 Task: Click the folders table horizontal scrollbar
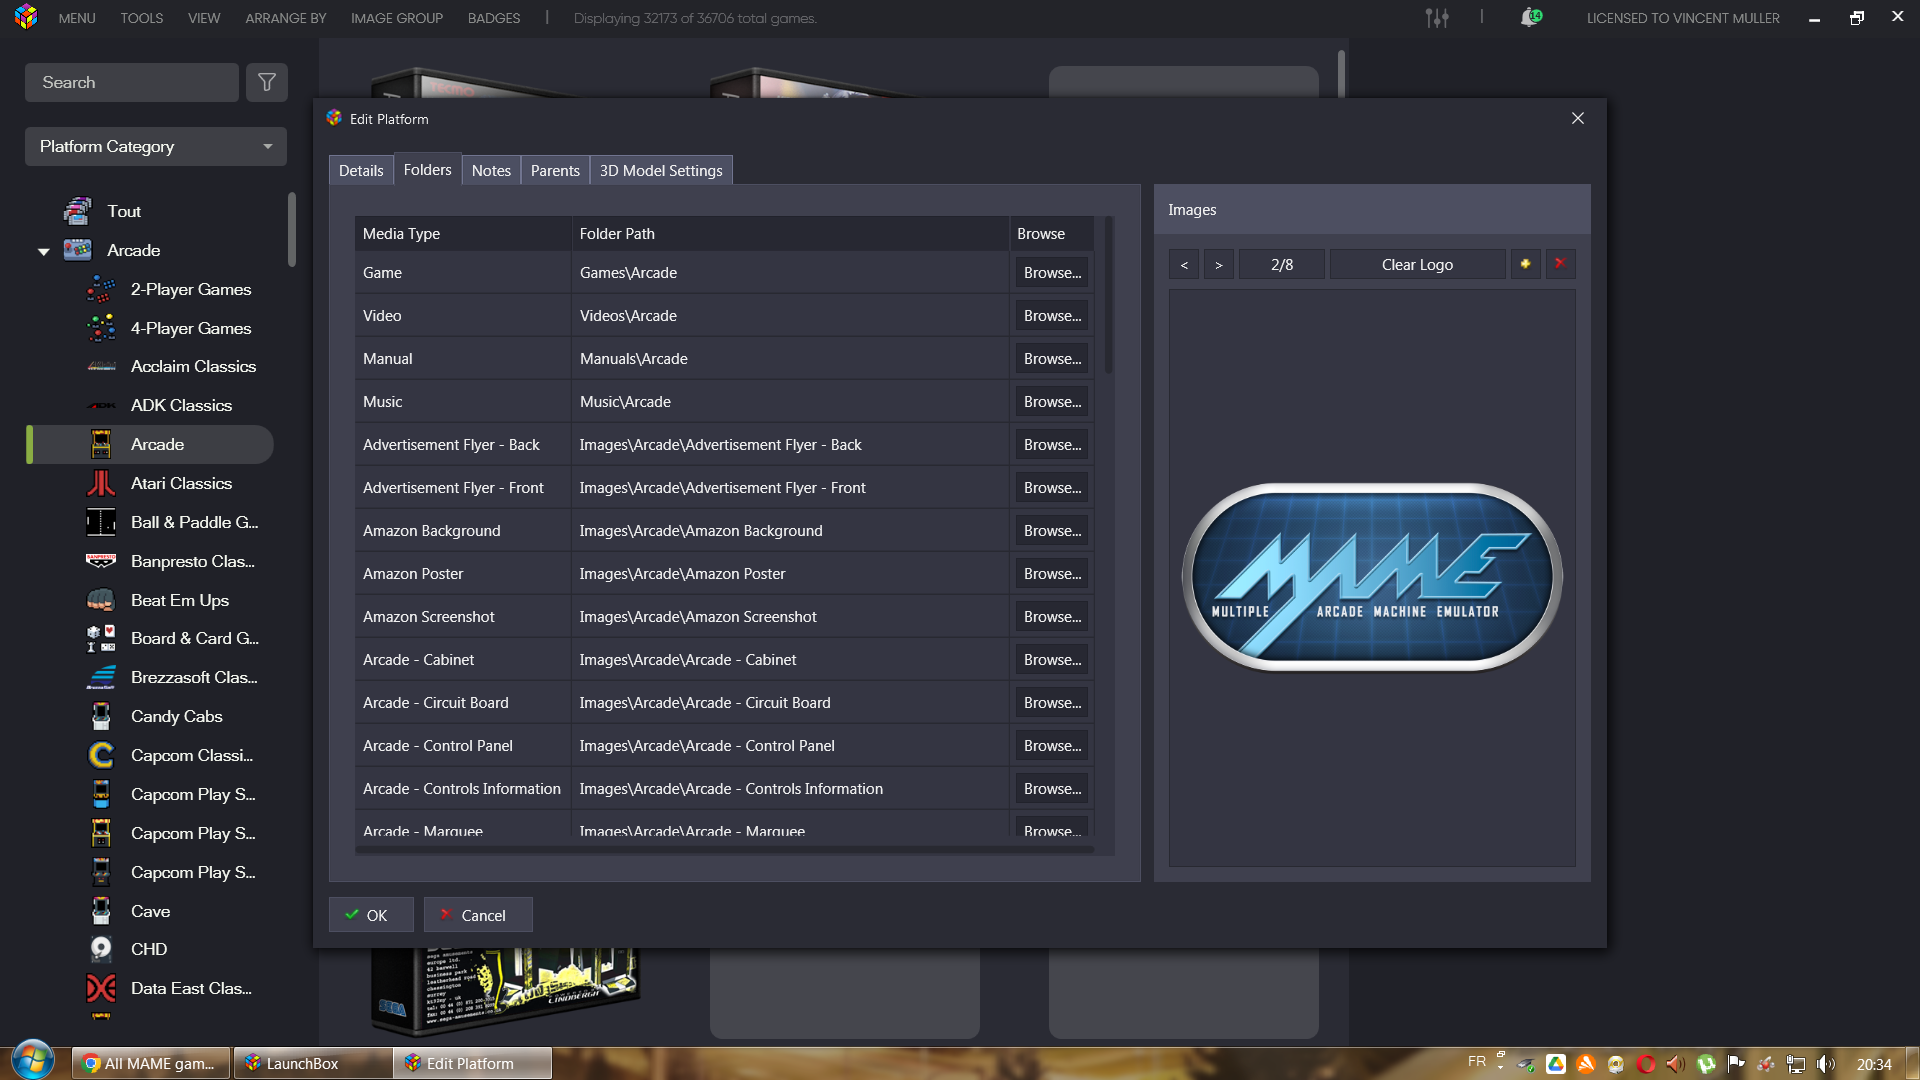click(724, 850)
